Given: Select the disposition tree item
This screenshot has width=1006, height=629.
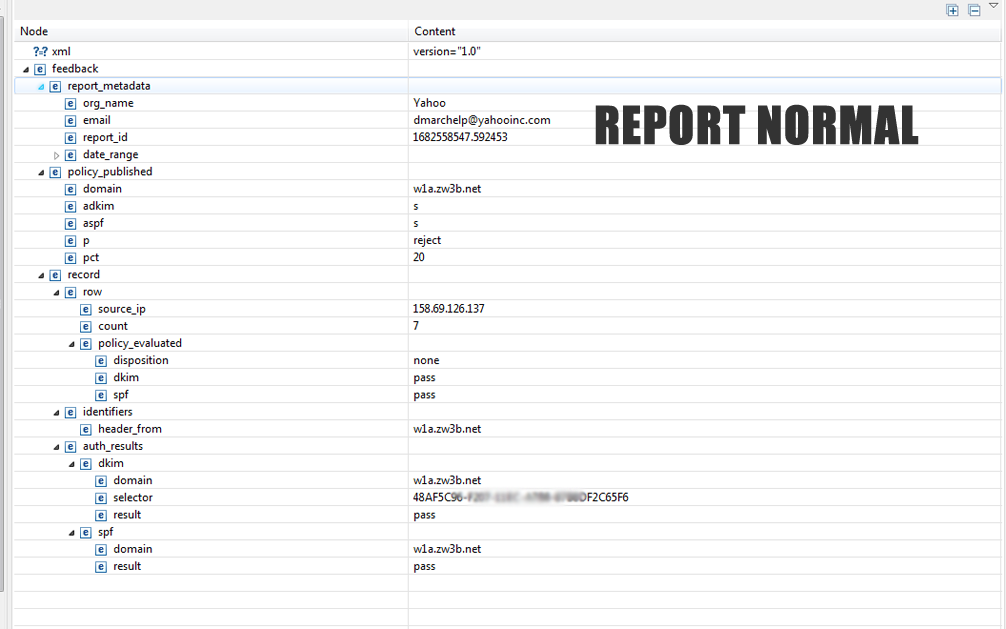Looking at the screenshot, I should point(140,361).
